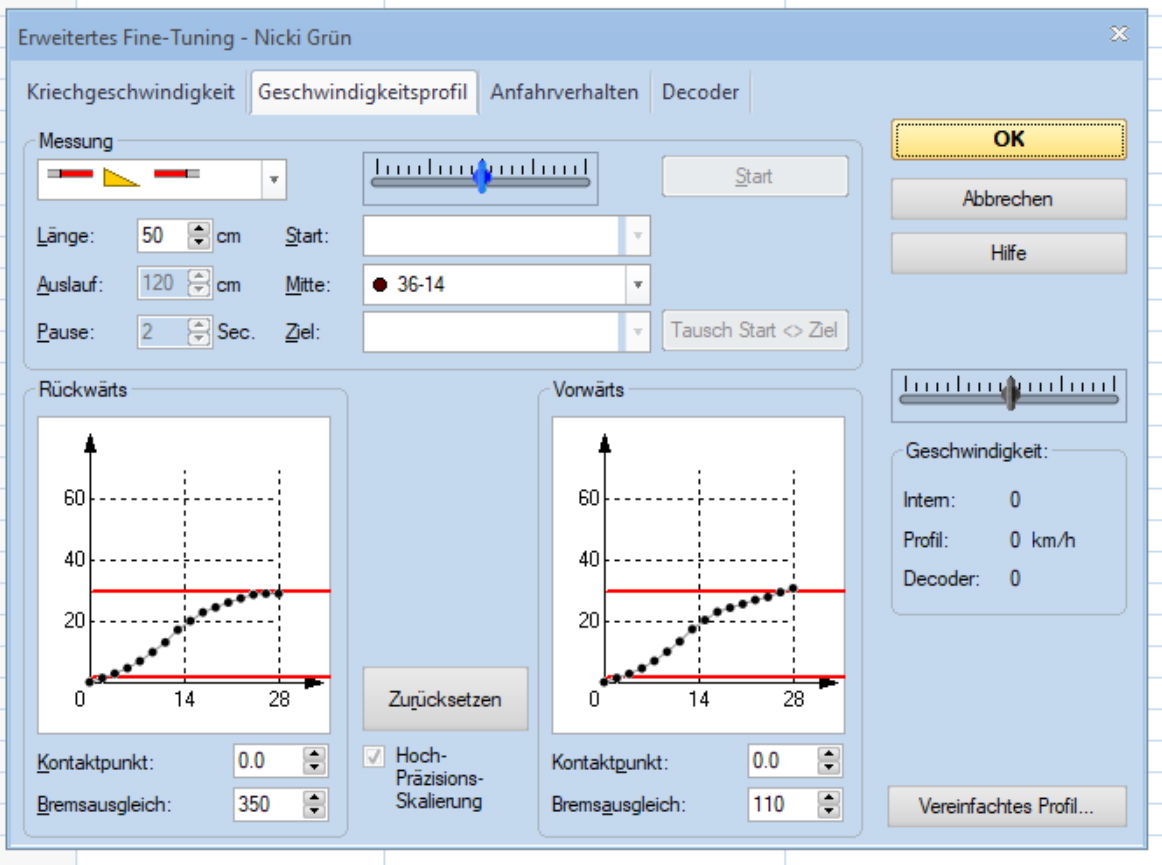Increase Rückwärts Bremsausgleich value

(315, 797)
